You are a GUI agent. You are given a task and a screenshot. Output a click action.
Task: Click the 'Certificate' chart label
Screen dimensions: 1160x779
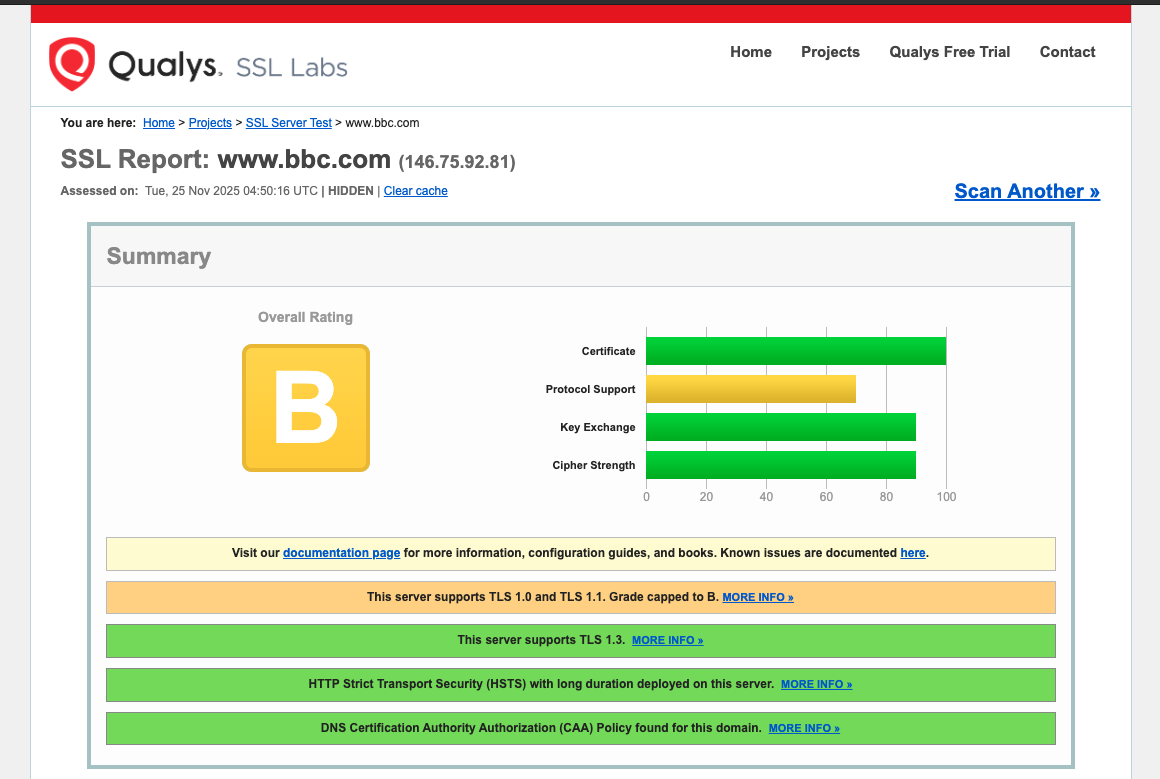coord(608,351)
